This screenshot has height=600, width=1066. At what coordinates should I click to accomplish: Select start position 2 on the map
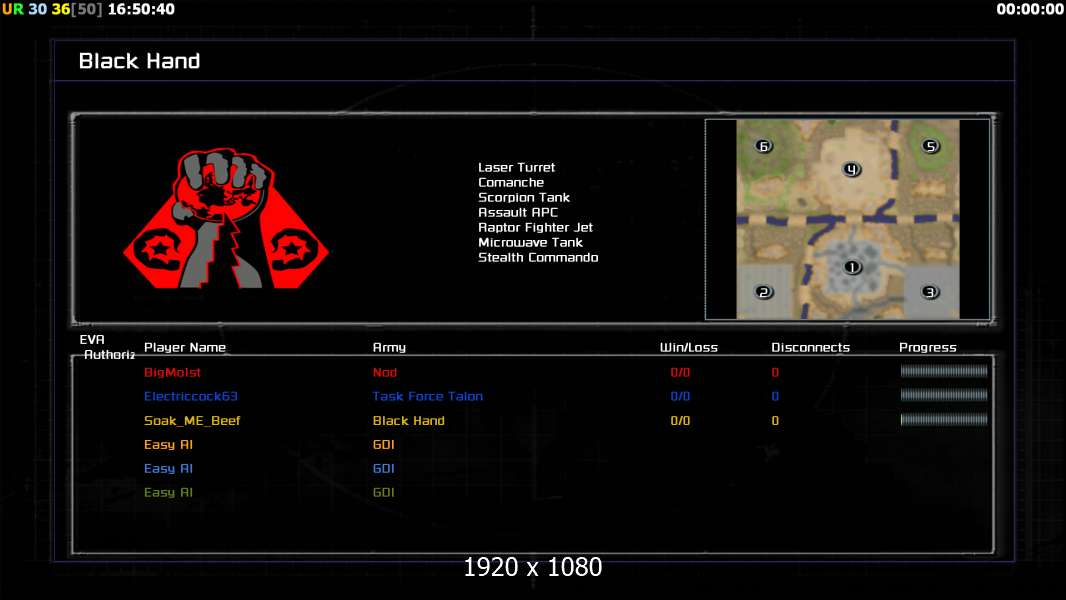[x=763, y=292]
